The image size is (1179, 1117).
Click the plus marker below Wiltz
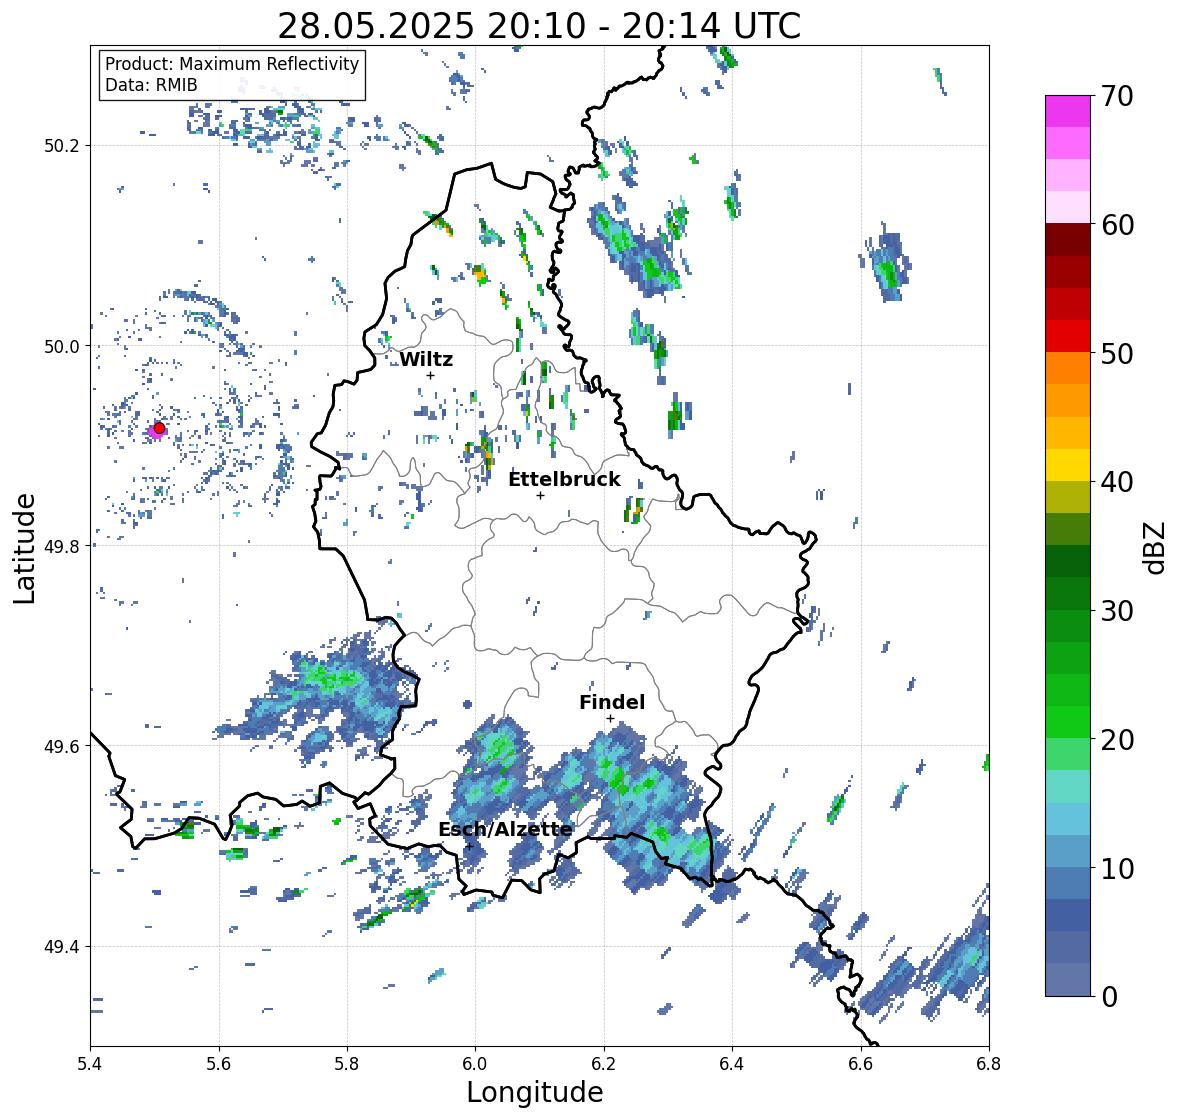pos(430,375)
